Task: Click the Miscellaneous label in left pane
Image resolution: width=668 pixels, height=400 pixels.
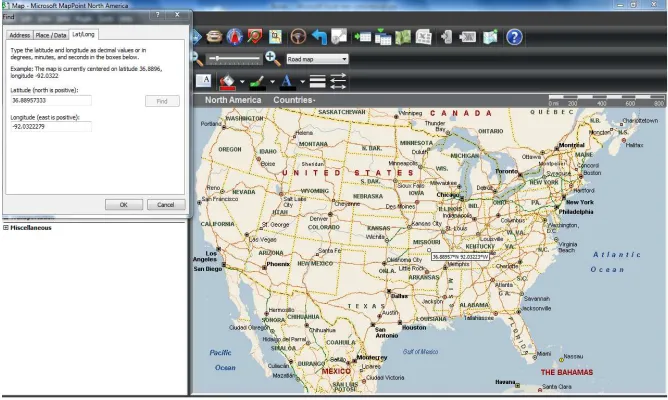Action: point(31,227)
